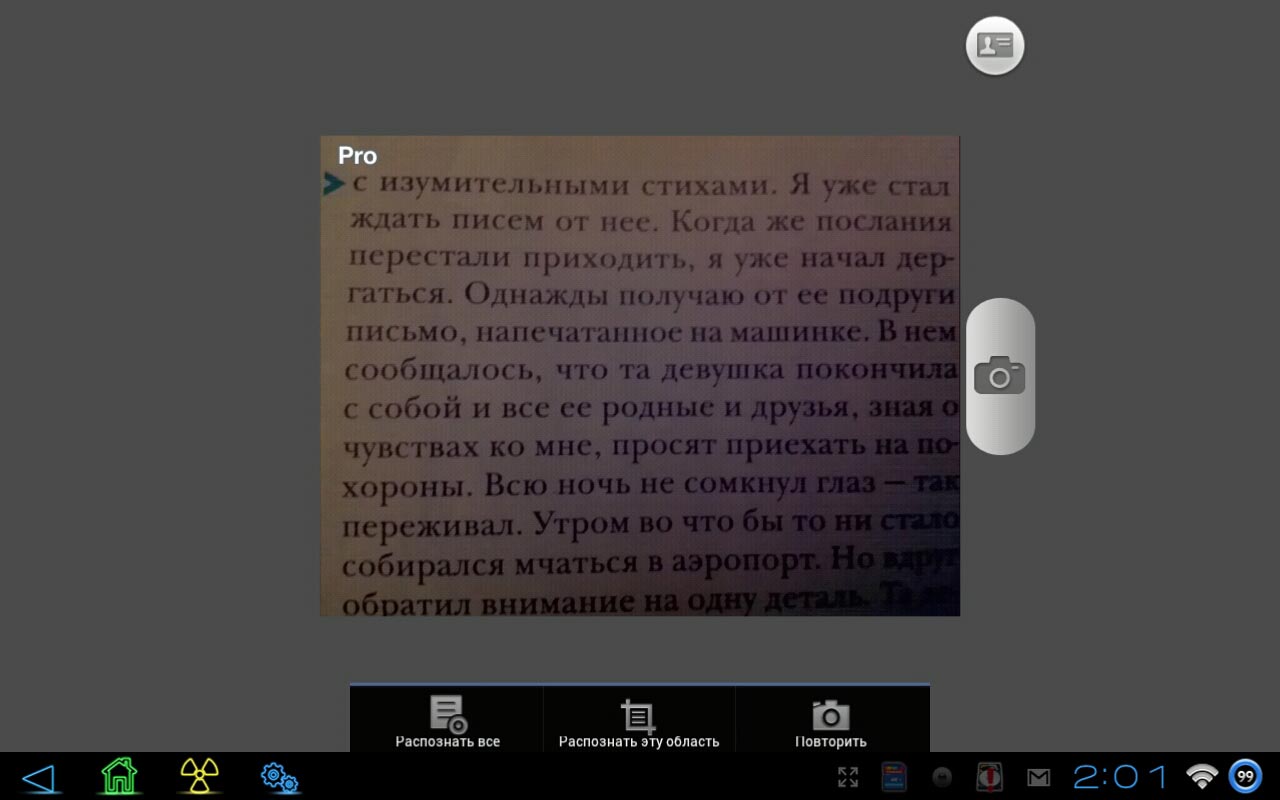The width and height of the screenshot is (1280, 800).
Task: Open settings with blue gears icon
Action: (x=279, y=777)
